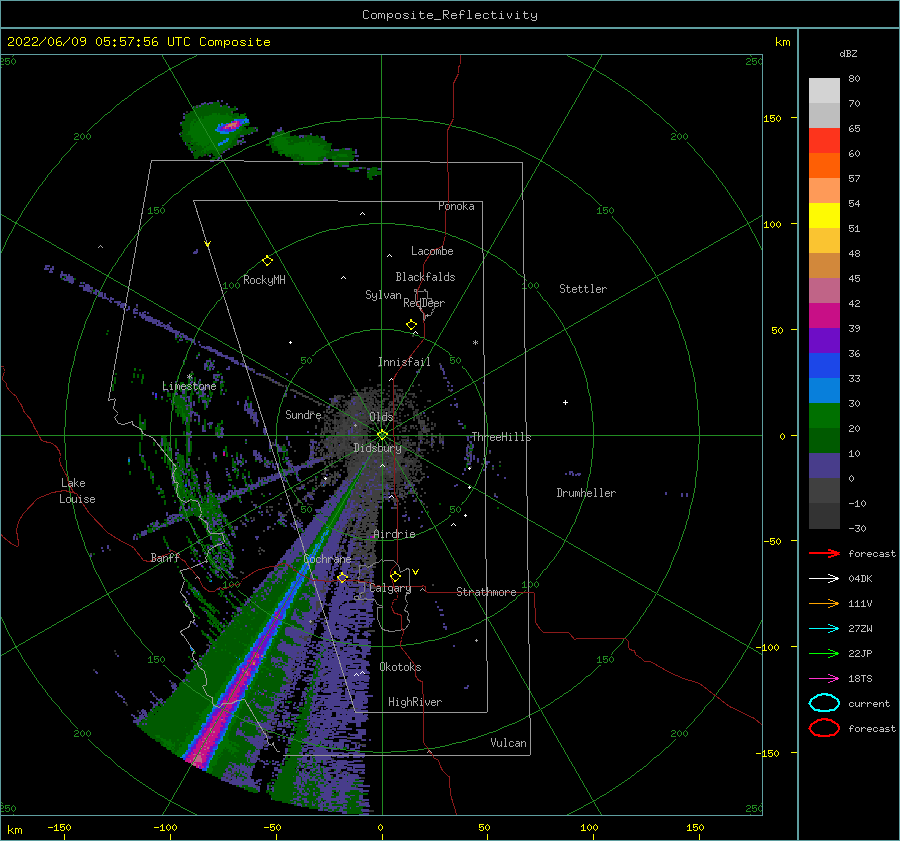Viewport: 900px width, 841px height.
Task: Click the green 22JP arrow icon
Action: pyautogui.click(x=824, y=653)
